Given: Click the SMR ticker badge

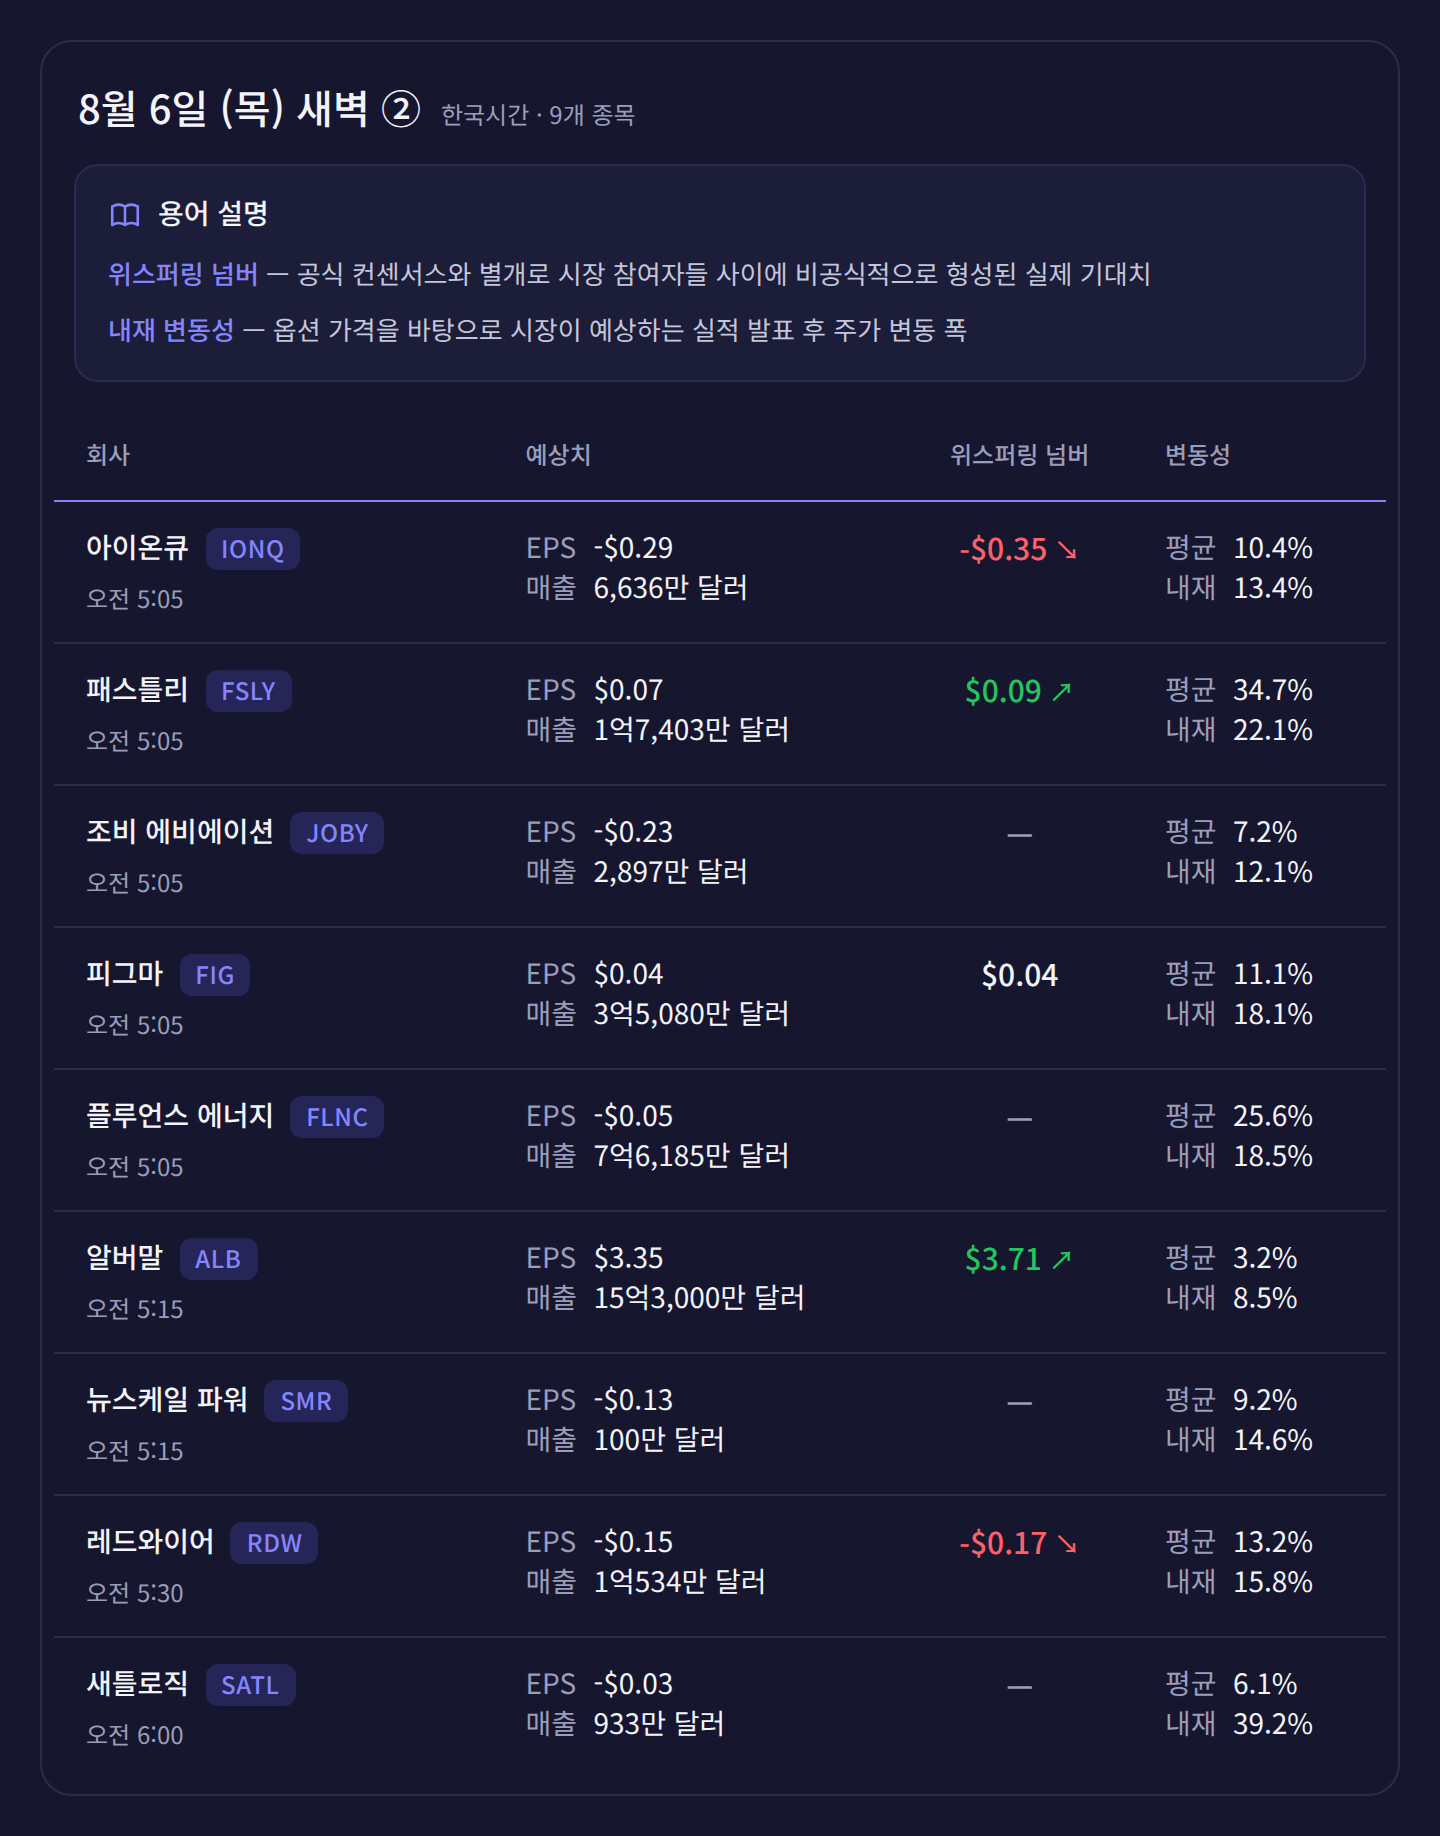Looking at the screenshot, I should click(x=306, y=1401).
